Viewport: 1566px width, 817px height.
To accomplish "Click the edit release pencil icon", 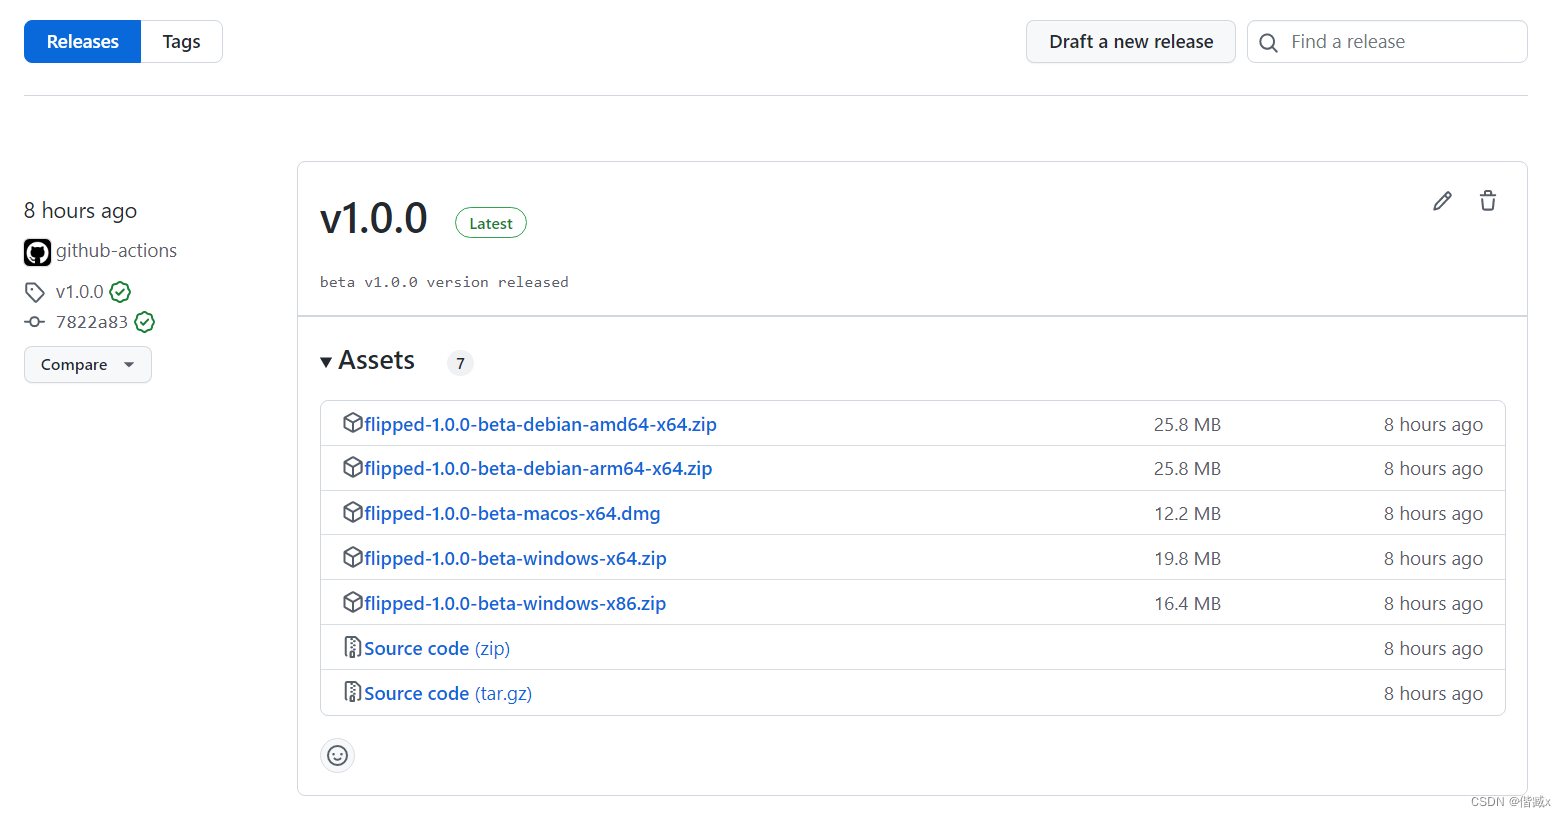I will click(x=1442, y=201).
